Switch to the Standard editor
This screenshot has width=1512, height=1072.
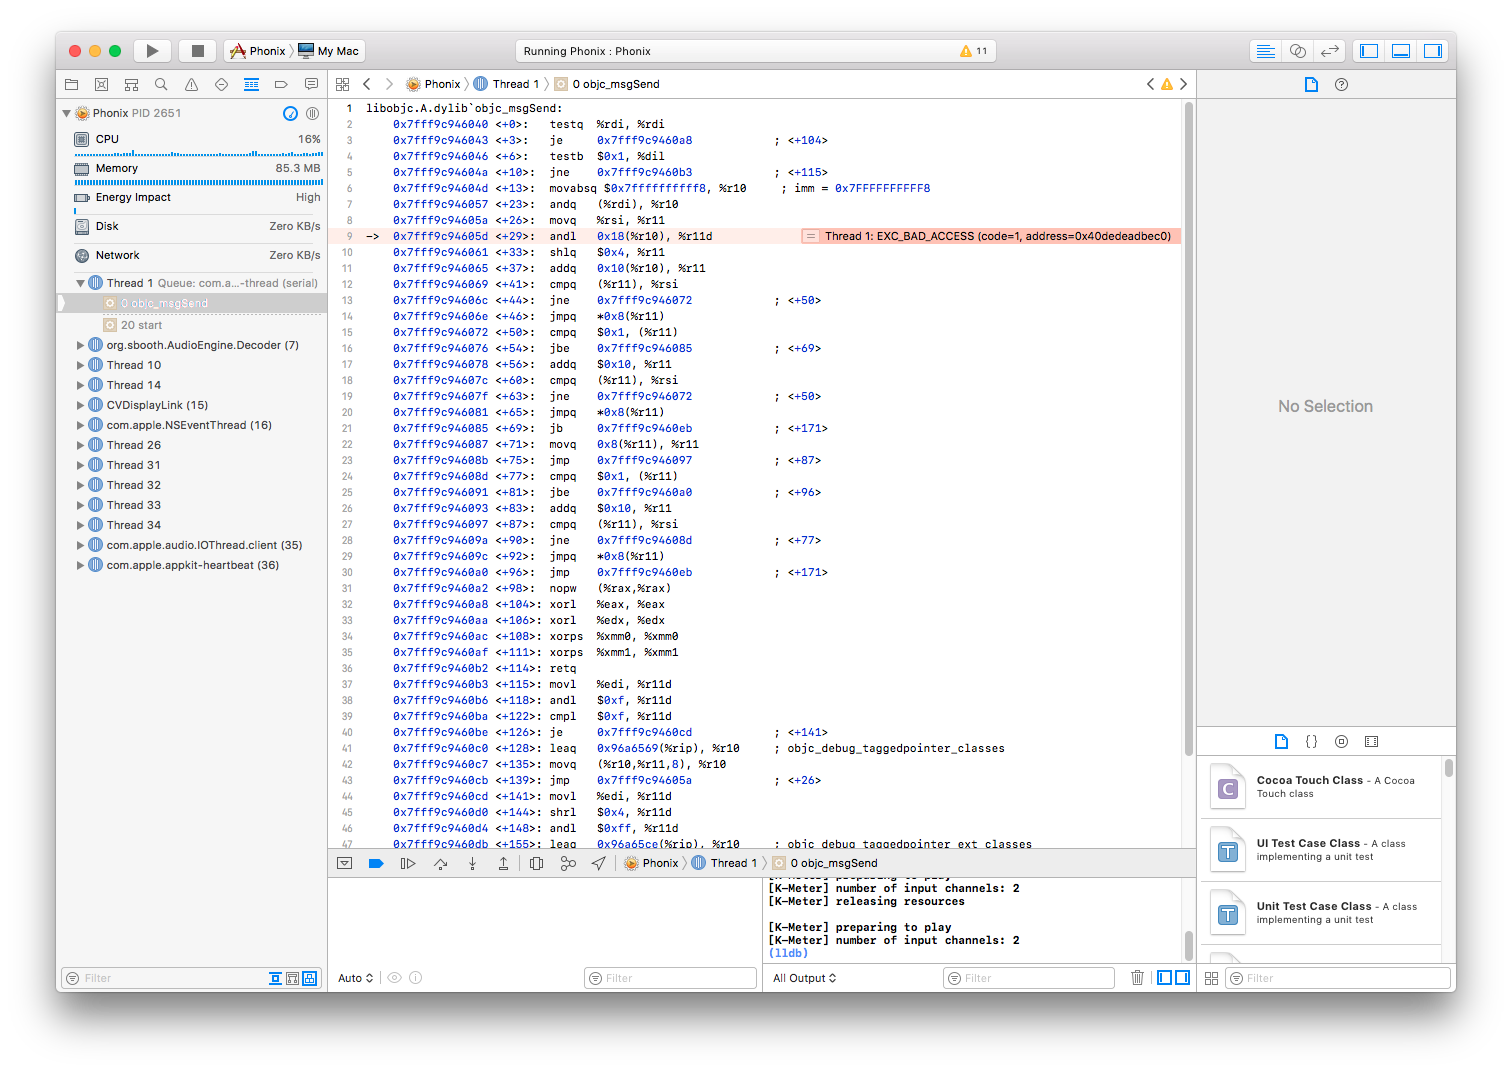[1266, 51]
